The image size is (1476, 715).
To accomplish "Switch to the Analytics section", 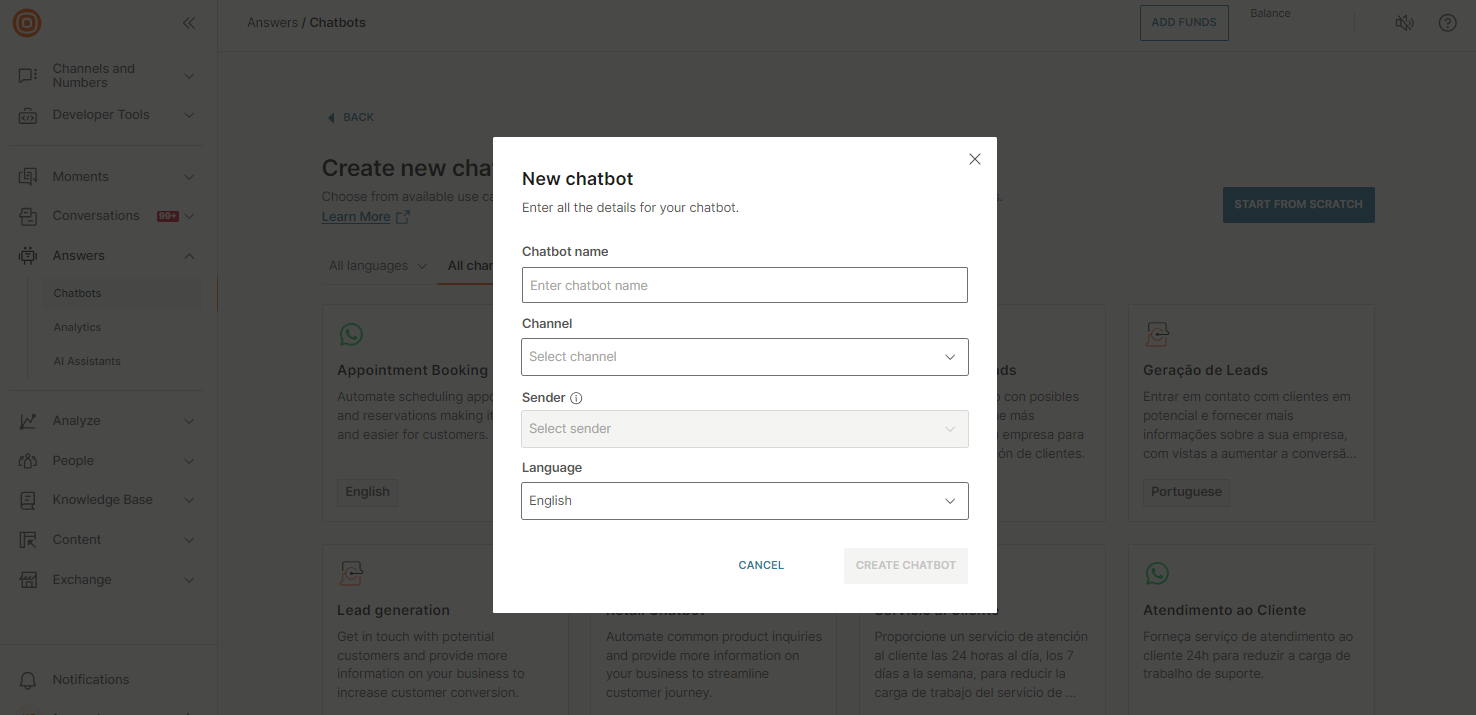I will tap(77, 327).
